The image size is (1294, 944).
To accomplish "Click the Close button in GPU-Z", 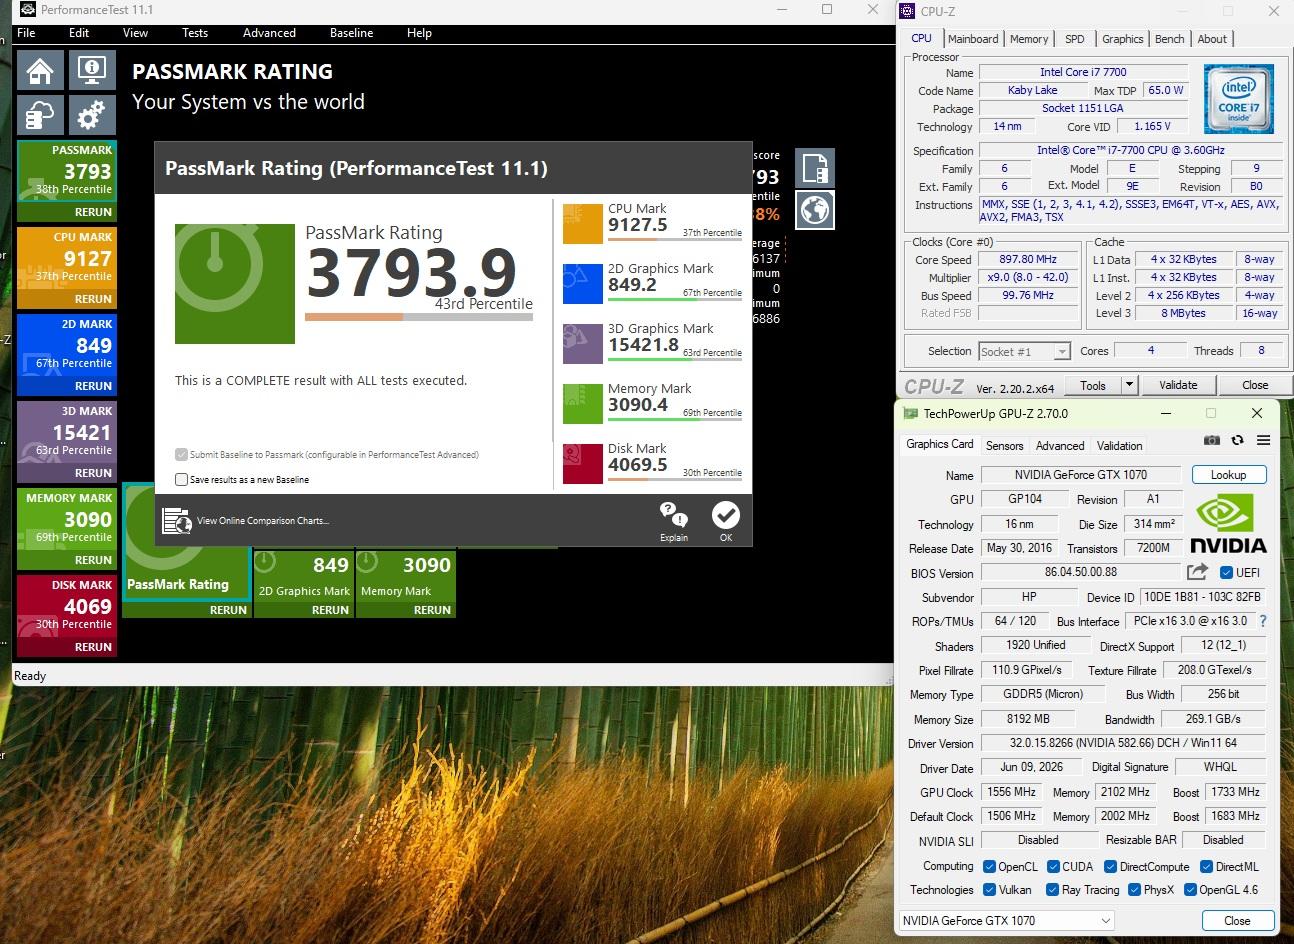I will pyautogui.click(x=1237, y=921).
